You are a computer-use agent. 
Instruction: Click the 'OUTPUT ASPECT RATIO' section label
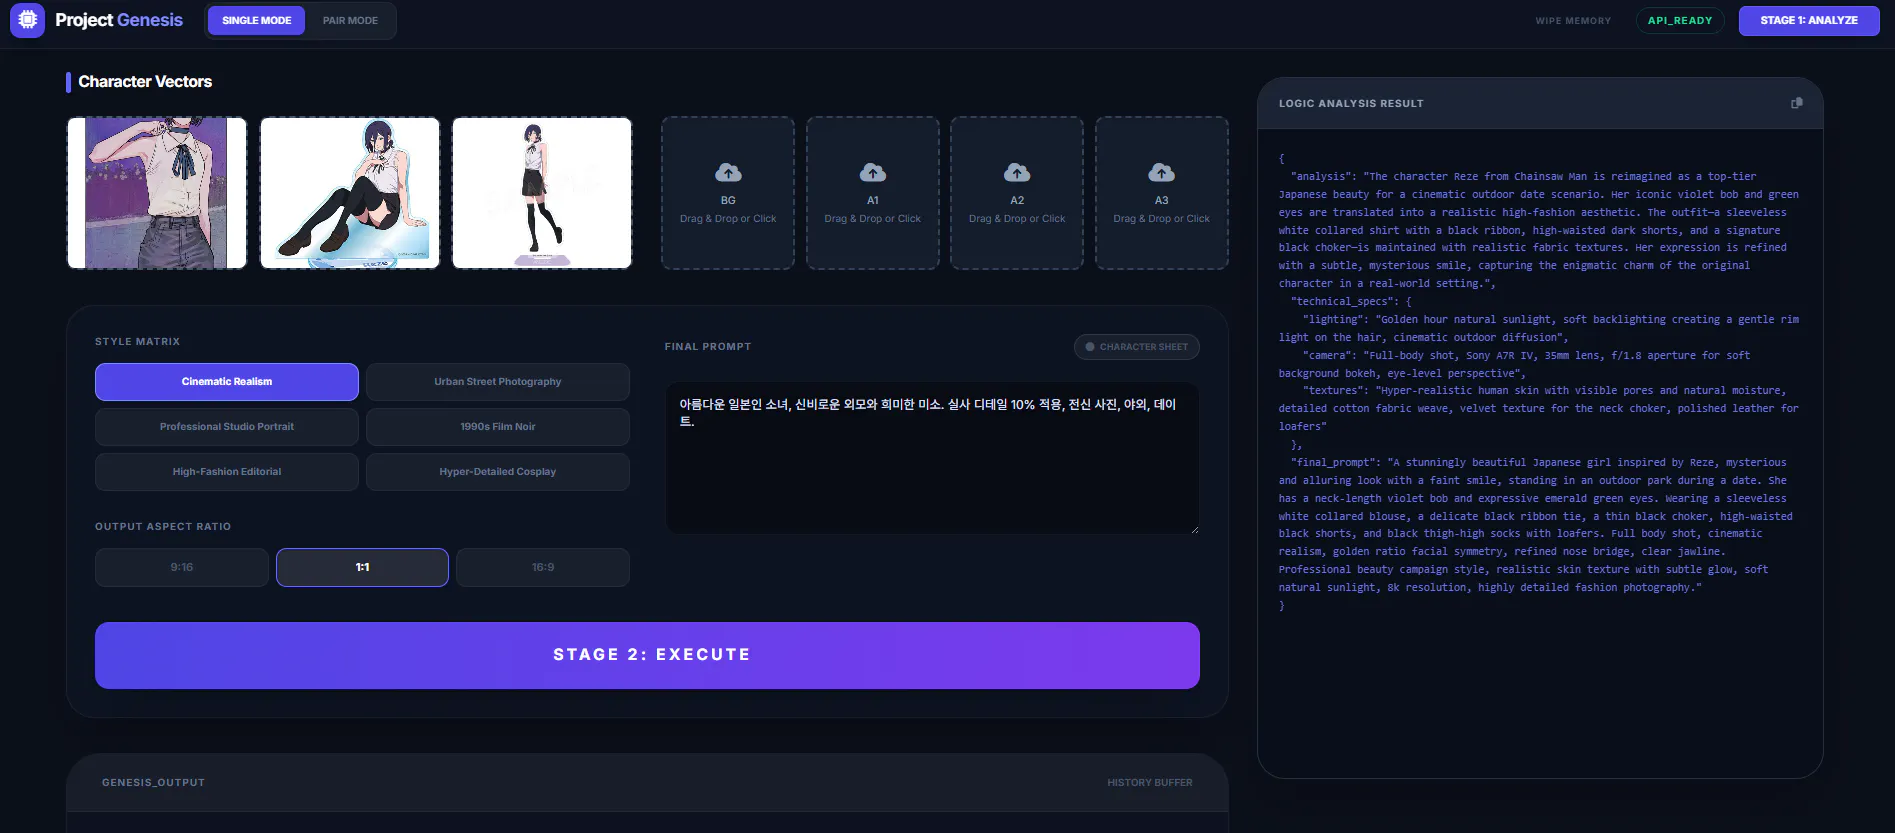[163, 527]
